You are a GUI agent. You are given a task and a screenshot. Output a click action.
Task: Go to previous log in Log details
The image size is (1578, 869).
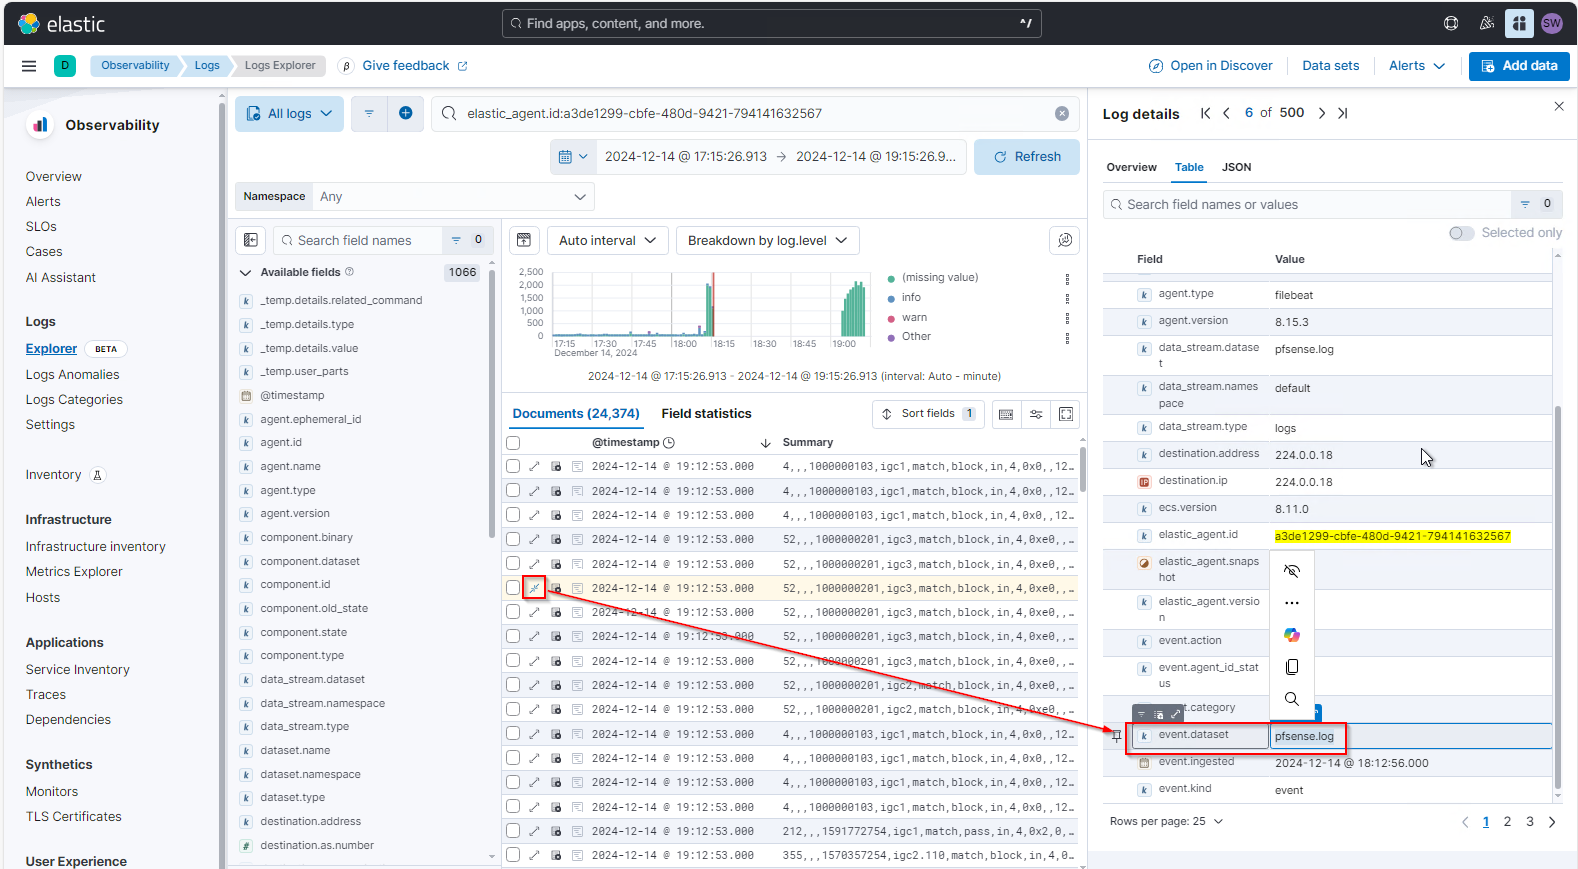[1227, 113]
